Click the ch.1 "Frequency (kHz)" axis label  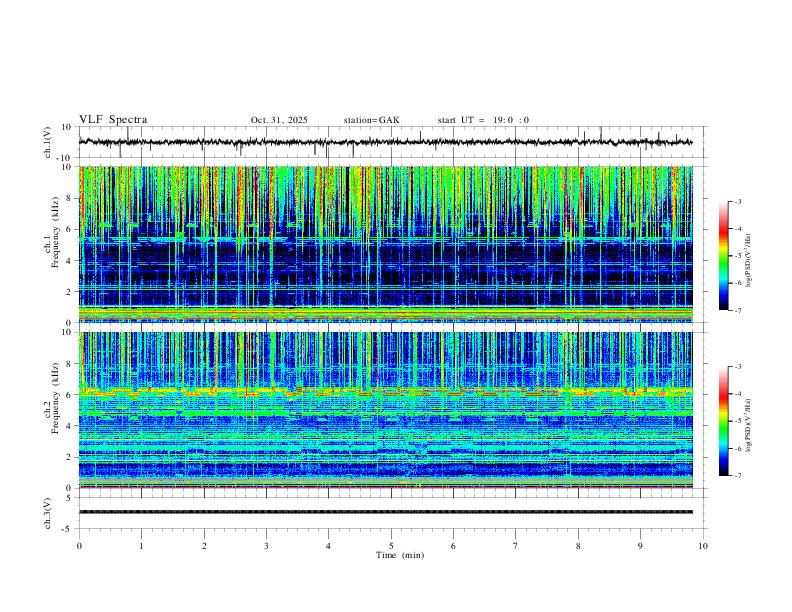(x=55, y=233)
